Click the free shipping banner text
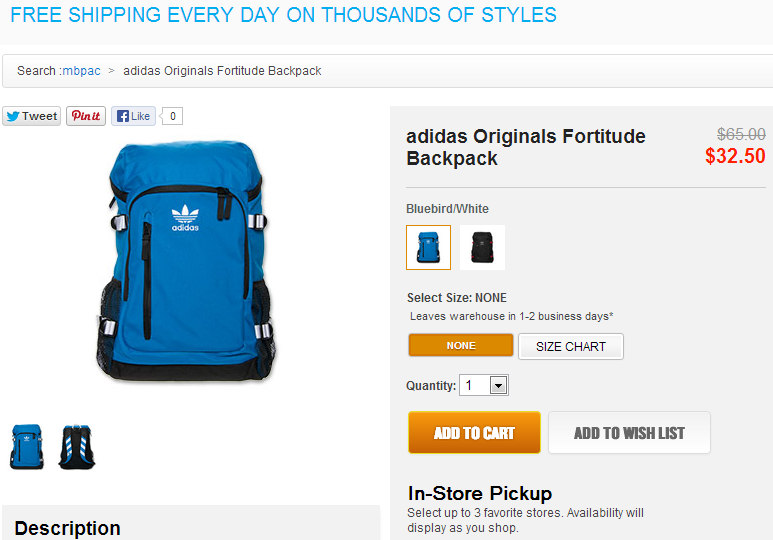The width and height of the screenshot is (773, 540). tap(283, 15)
